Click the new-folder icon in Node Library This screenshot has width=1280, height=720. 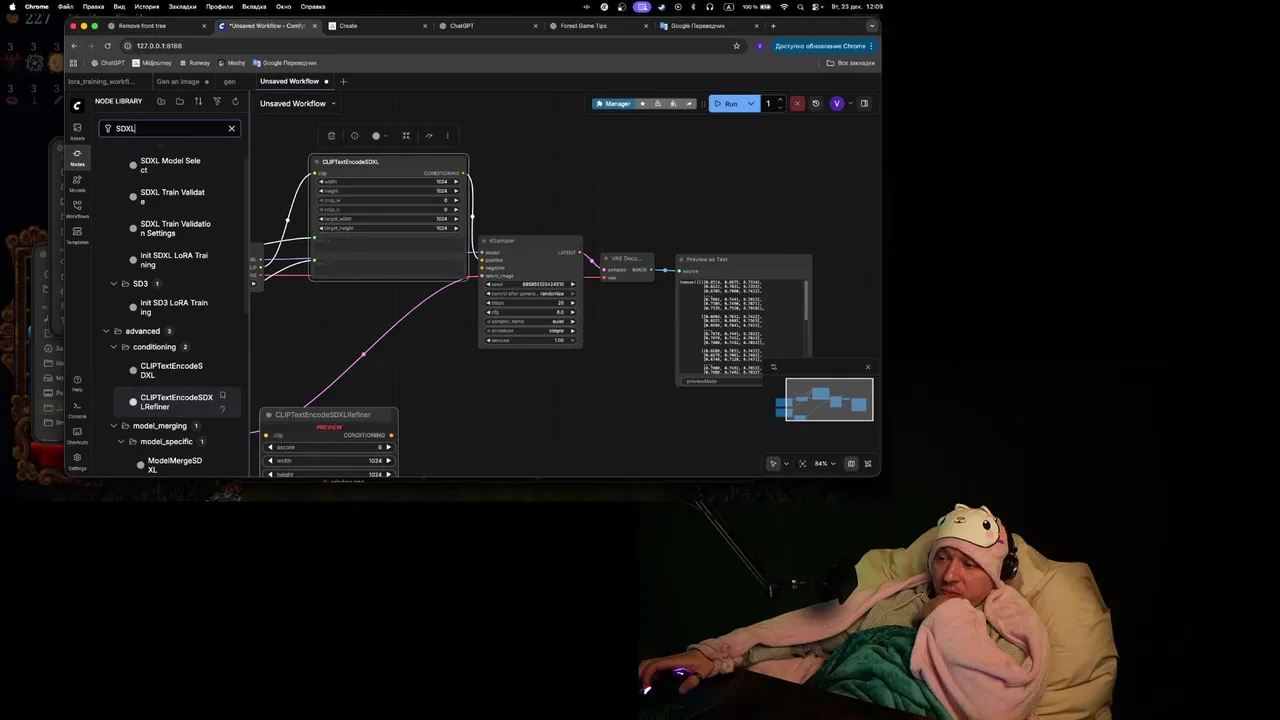[x=161, y=101]
